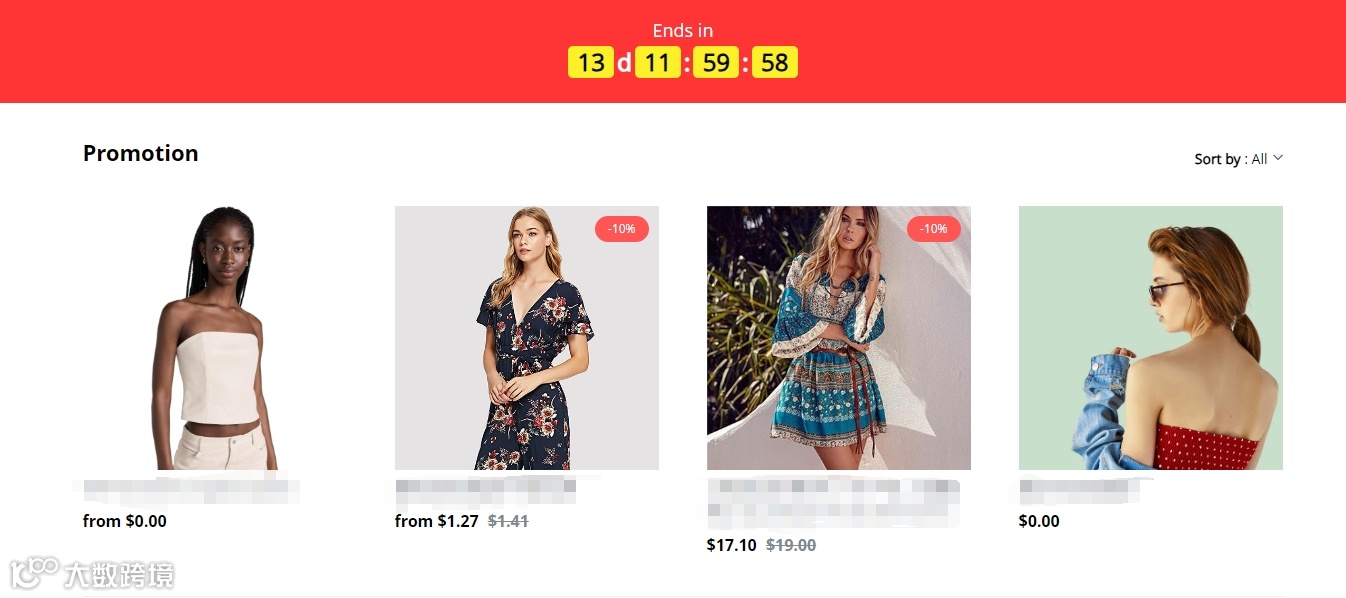Click the crossed-out $19.00 original price
1346x598 pixels.
click(x=791, y=545)
